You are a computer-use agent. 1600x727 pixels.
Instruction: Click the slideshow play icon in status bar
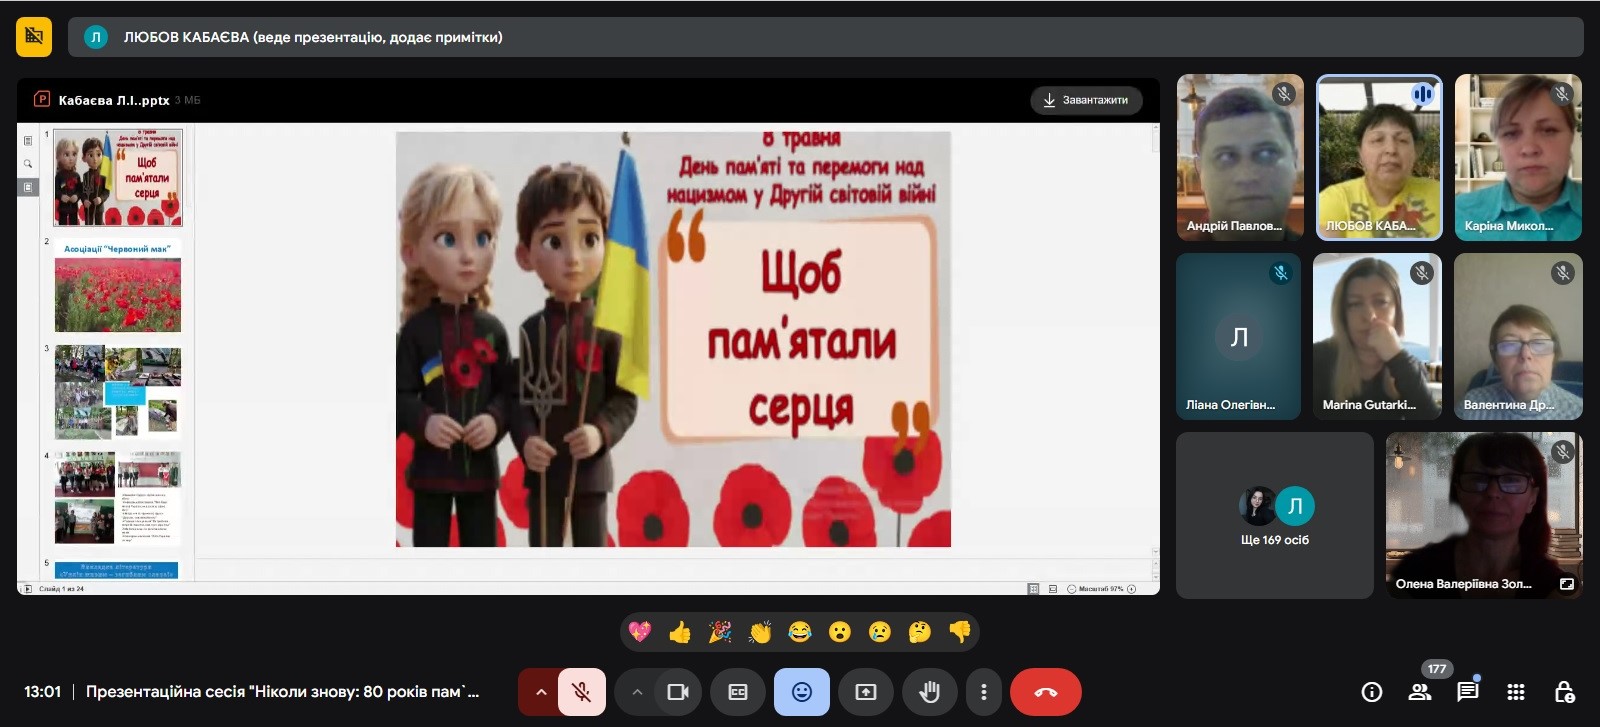click(x=27, y=589)
